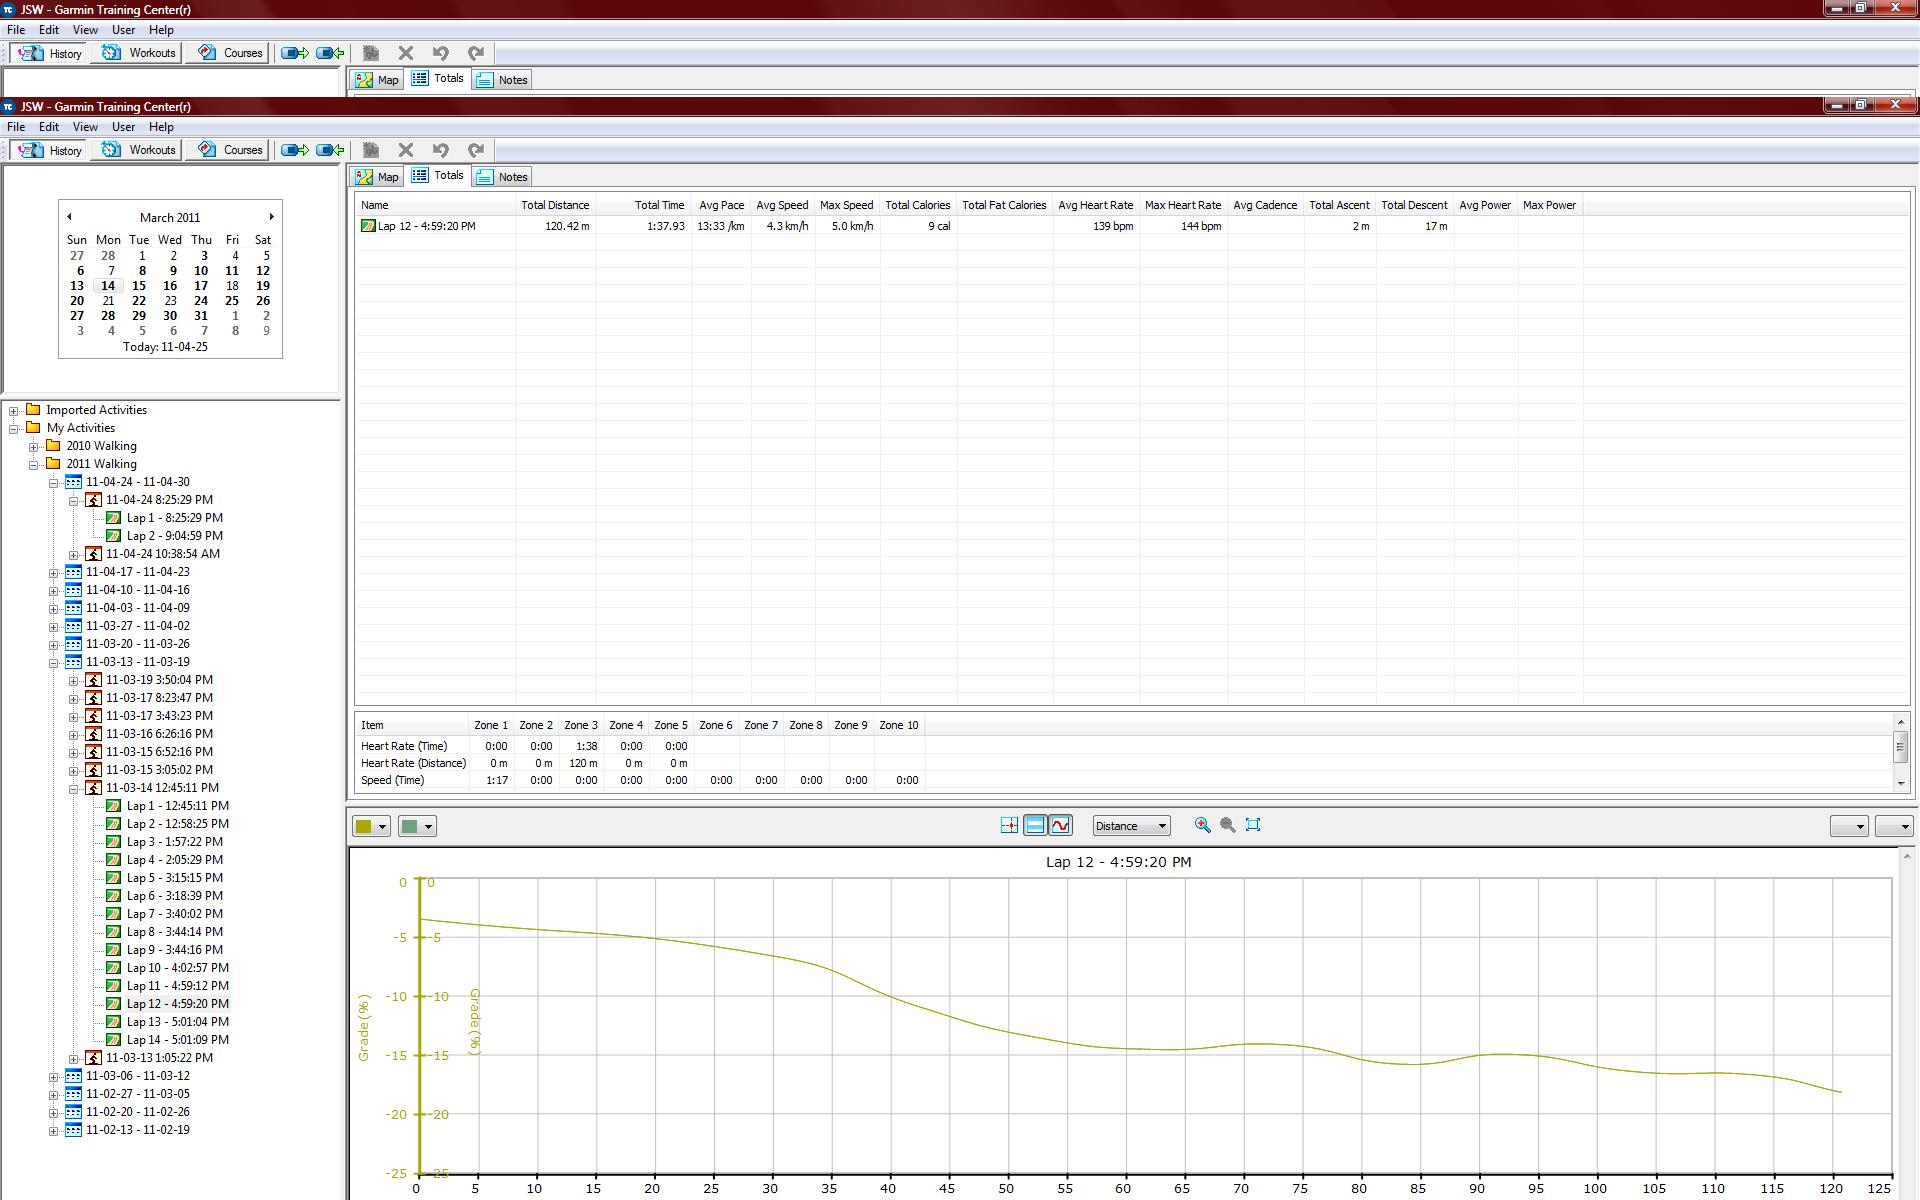Click the My Activities folder icon
Screen dimensions: 1920x1200
(33, 428)
